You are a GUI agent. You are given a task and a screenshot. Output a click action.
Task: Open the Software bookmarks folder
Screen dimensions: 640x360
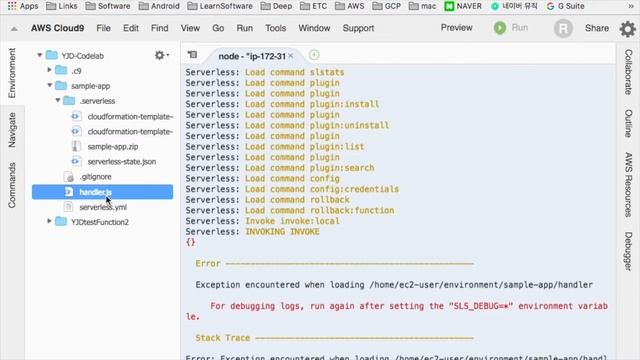click(x=108, y=6)
